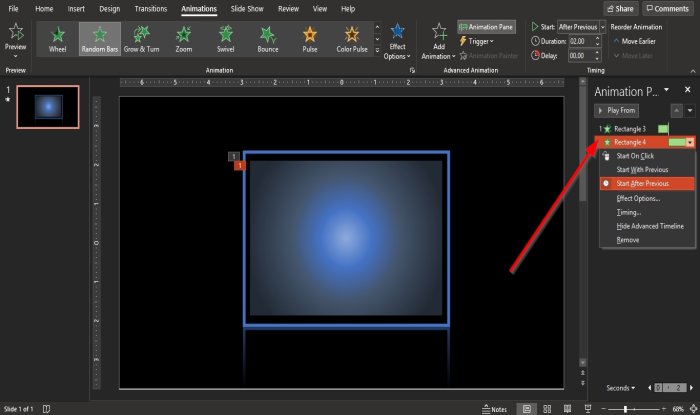The height and width of the screenshot is (415, 700).
Task: Switch to Reading view
Action: click(567, 409)
